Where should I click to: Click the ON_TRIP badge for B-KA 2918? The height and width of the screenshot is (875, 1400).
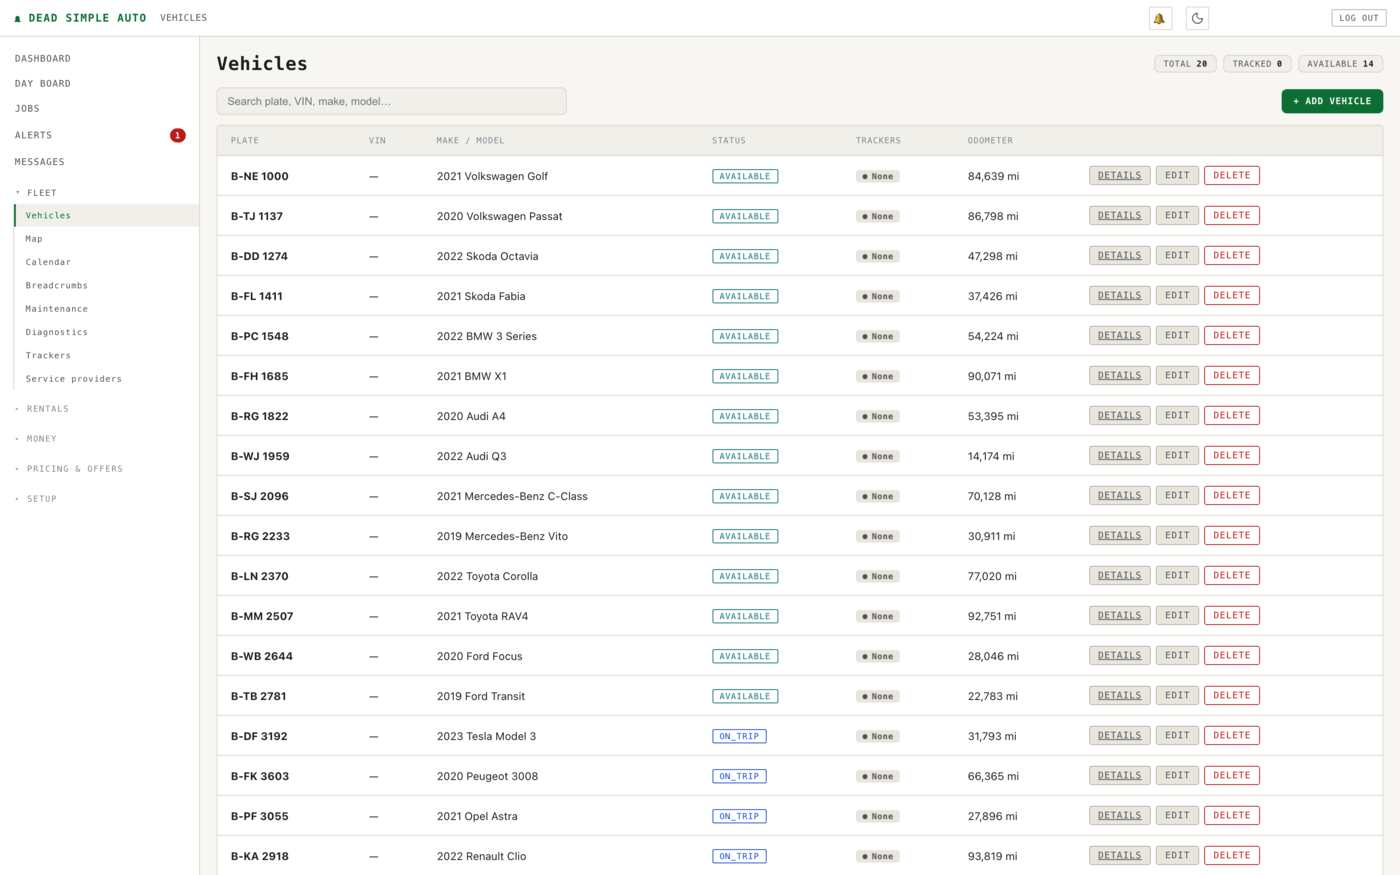pos(739,856)
